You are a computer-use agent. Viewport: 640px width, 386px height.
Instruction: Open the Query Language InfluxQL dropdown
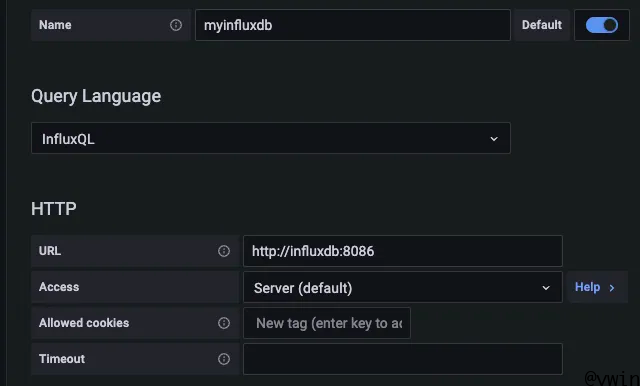[x=271, y=138]
